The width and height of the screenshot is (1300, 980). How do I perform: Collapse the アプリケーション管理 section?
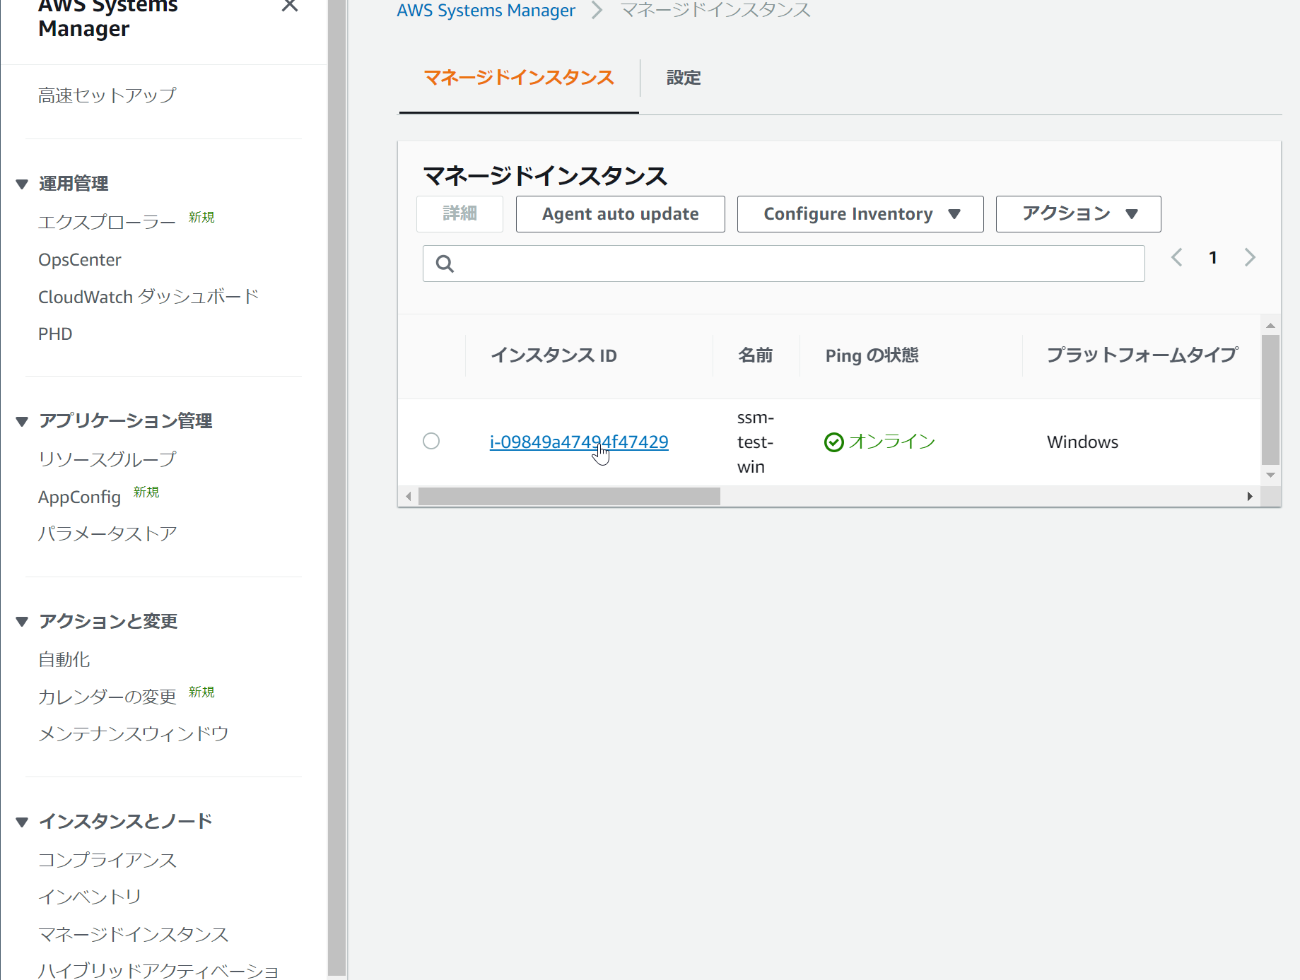click(x=22, y=421)
